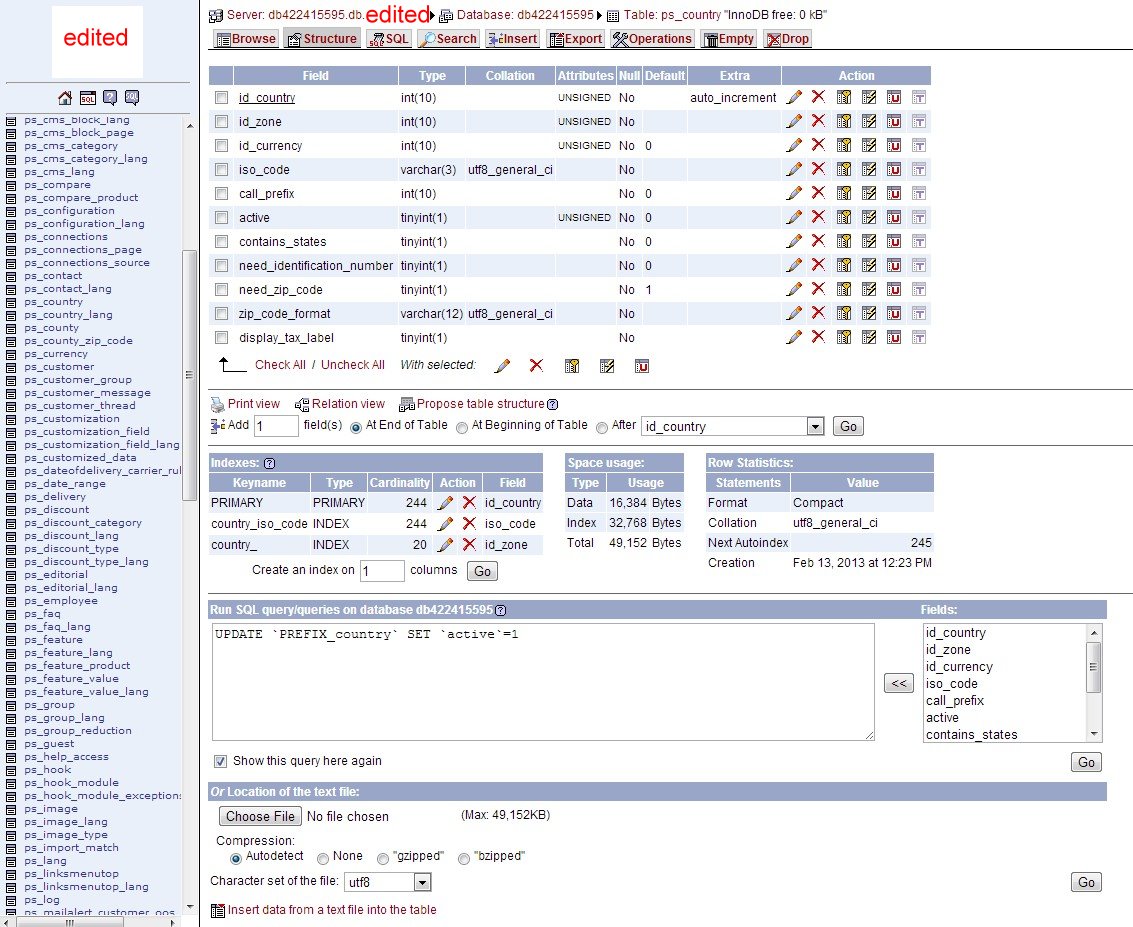Edit the contains_states field pencil icon
Viewport: 1133px width, 927px height.
click(x=793, y=241)
